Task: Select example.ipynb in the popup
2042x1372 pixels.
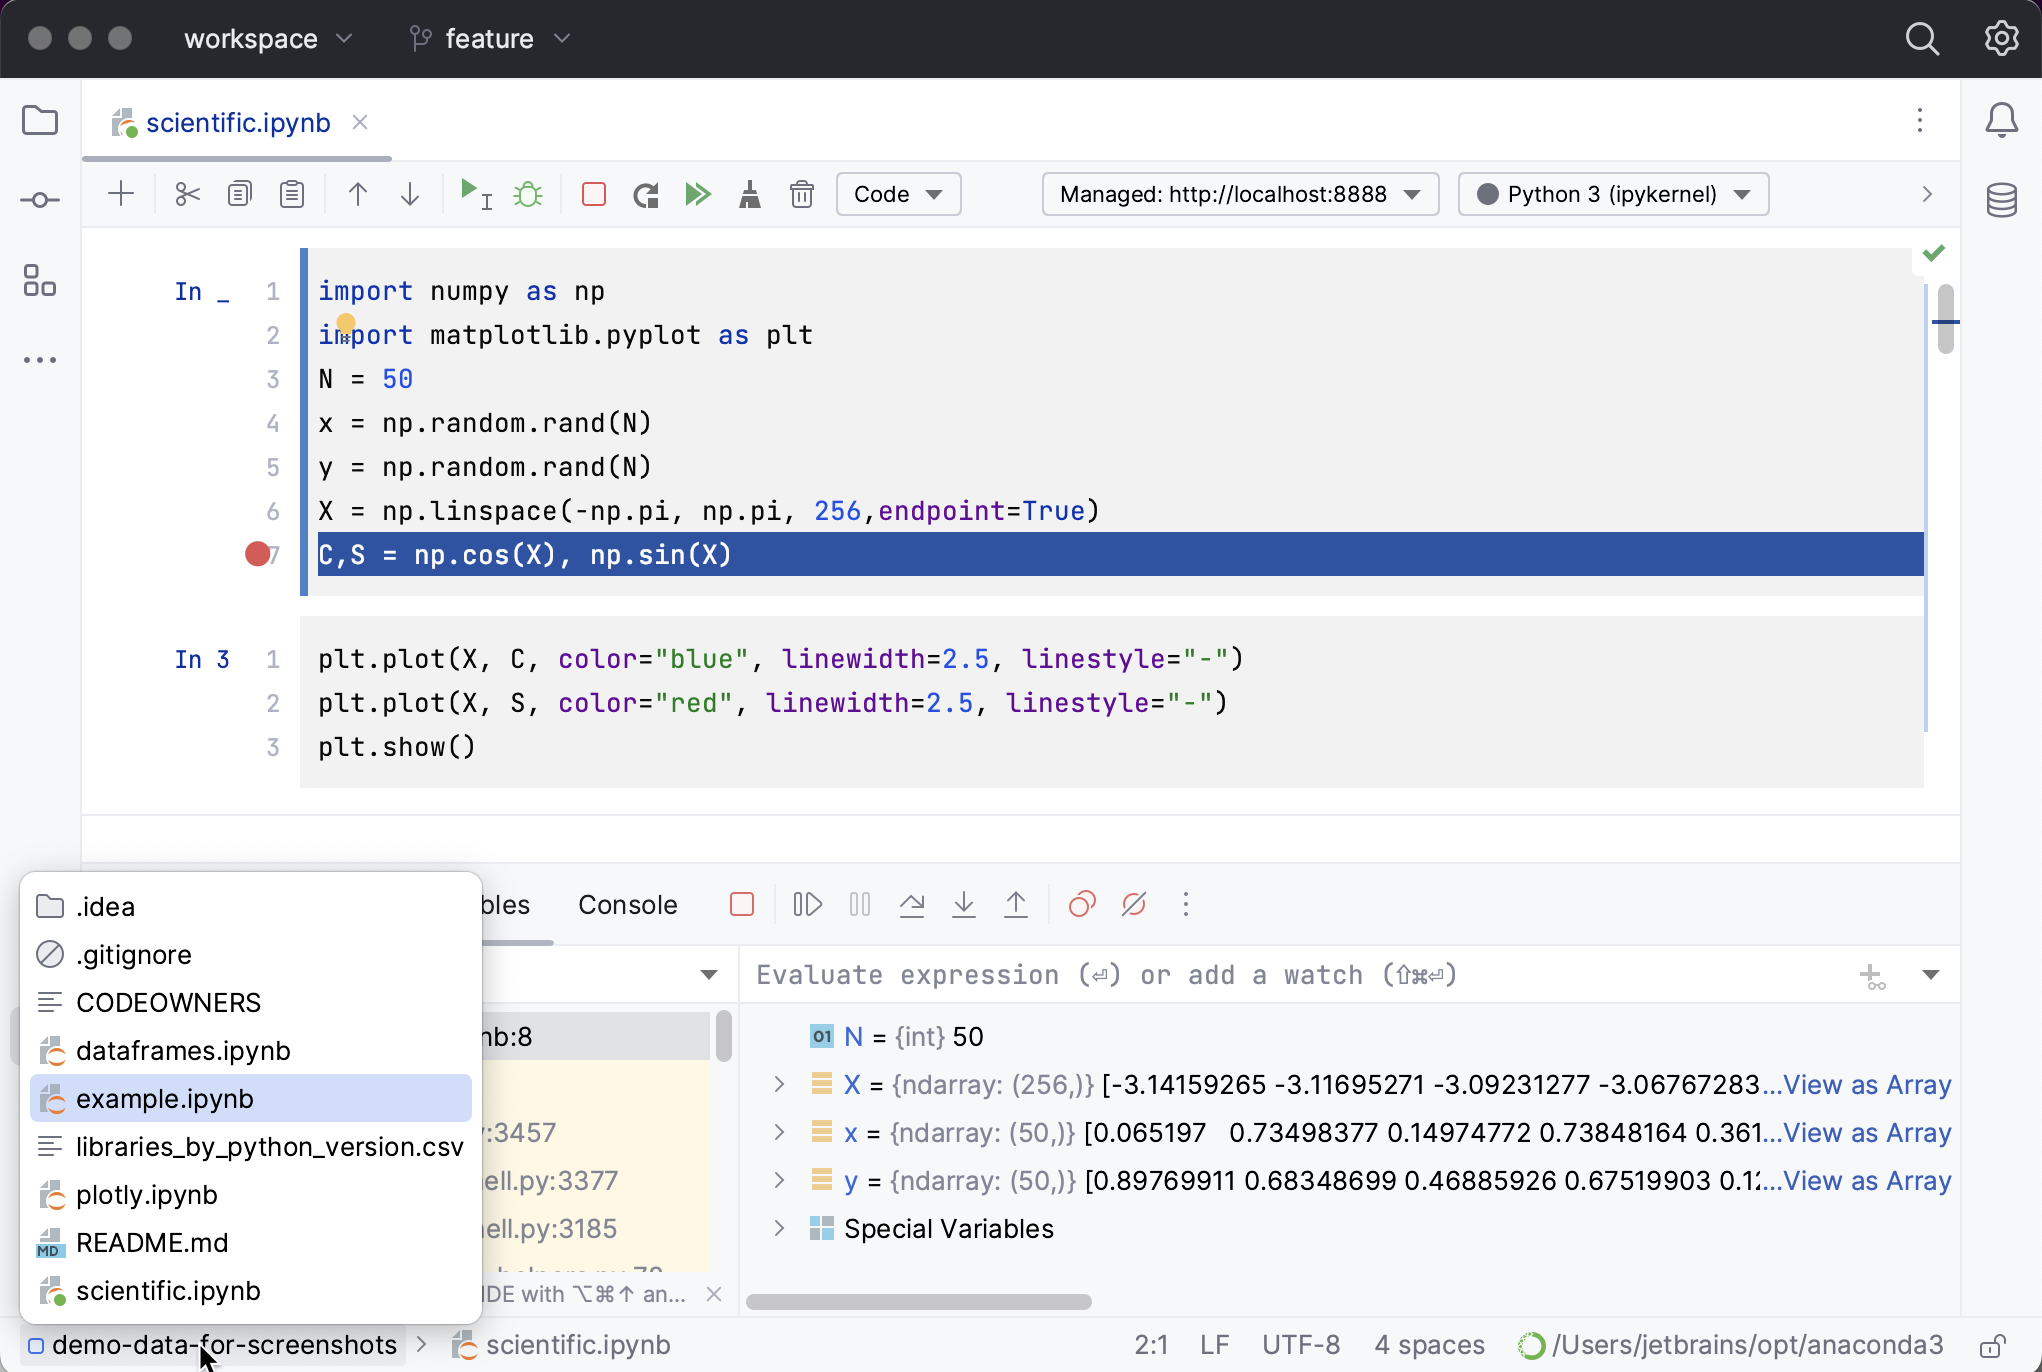Action: coord(251,1098)
